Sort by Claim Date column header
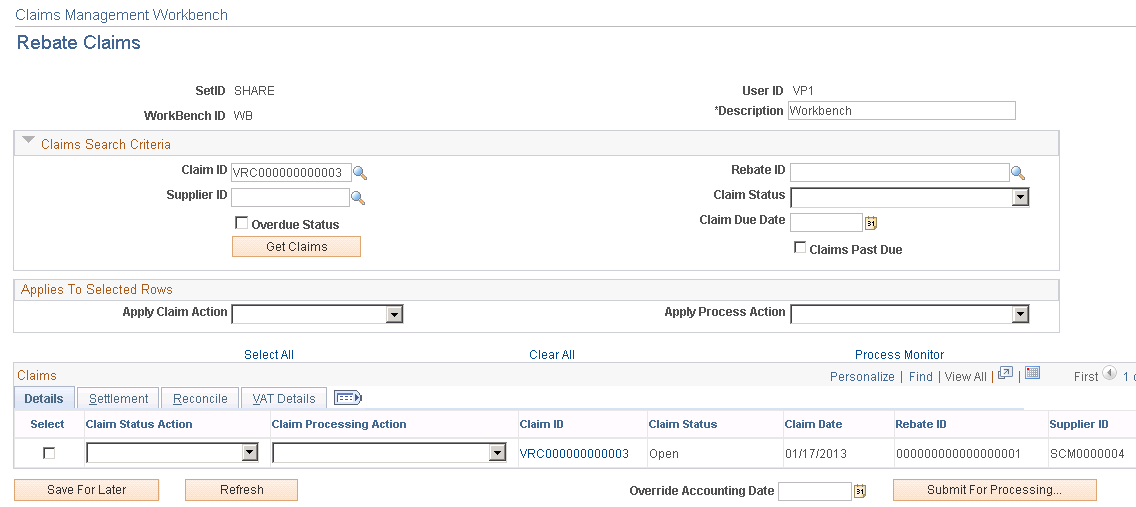Image resolution: width=1136 pixels, height=507 pixels. pyautogui.click(x=813, y=424)
